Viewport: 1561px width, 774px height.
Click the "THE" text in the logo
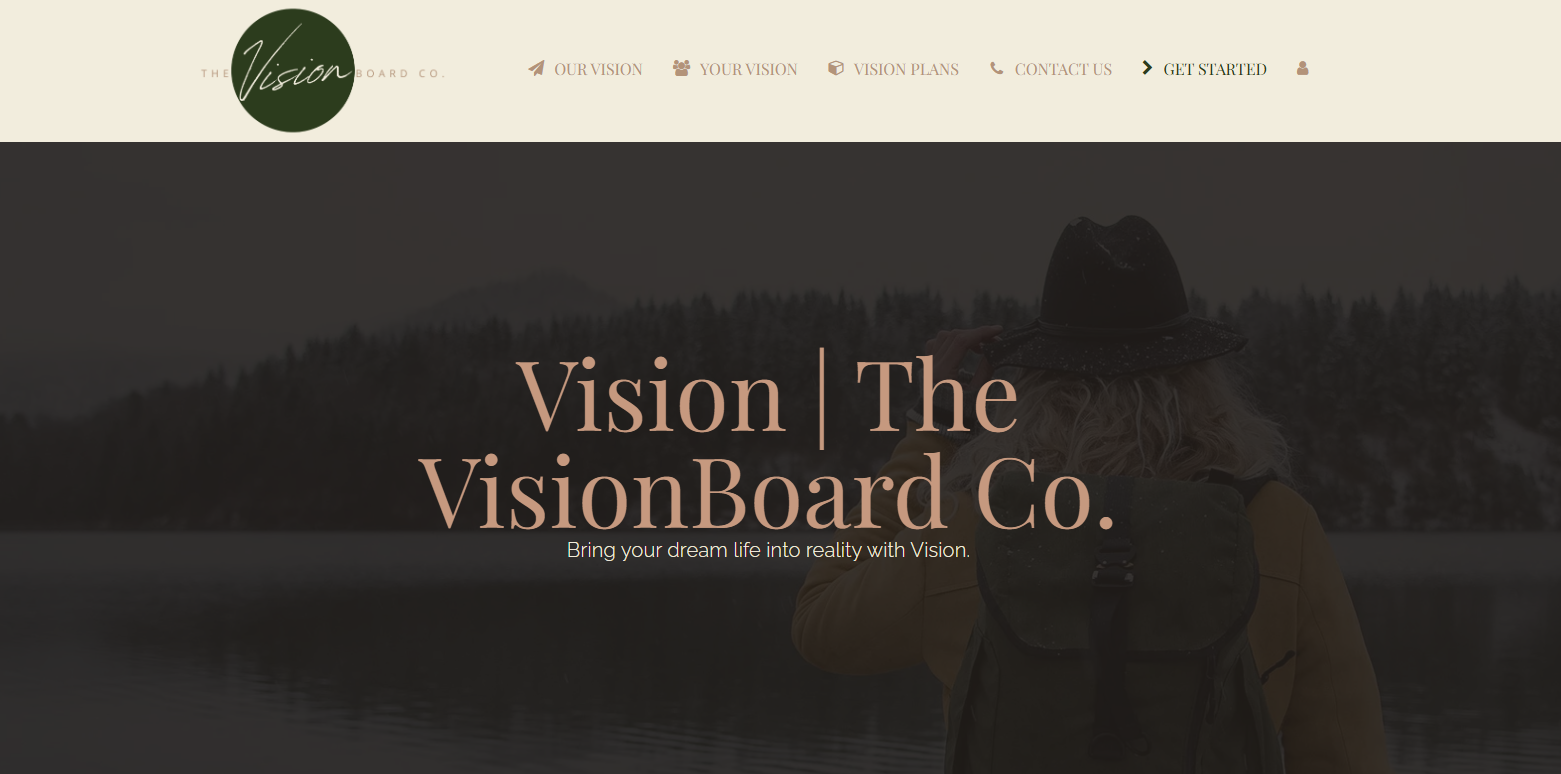click(215, 74)
